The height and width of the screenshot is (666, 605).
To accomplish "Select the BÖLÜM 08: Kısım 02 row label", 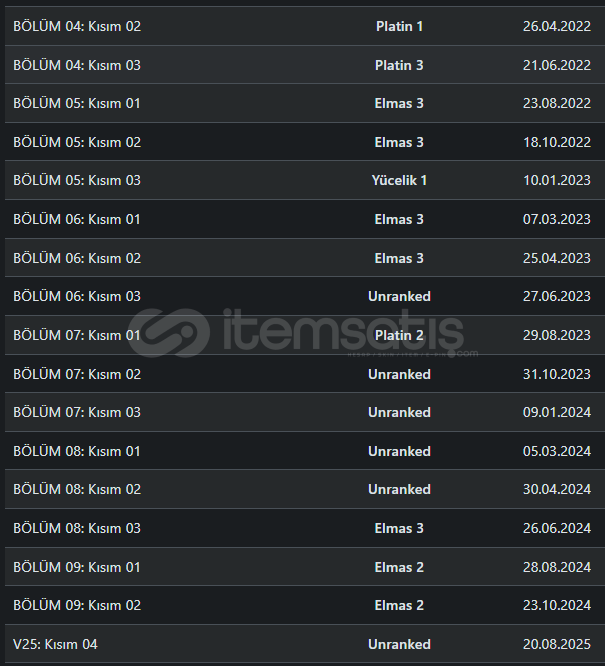I will click(77, 489).
